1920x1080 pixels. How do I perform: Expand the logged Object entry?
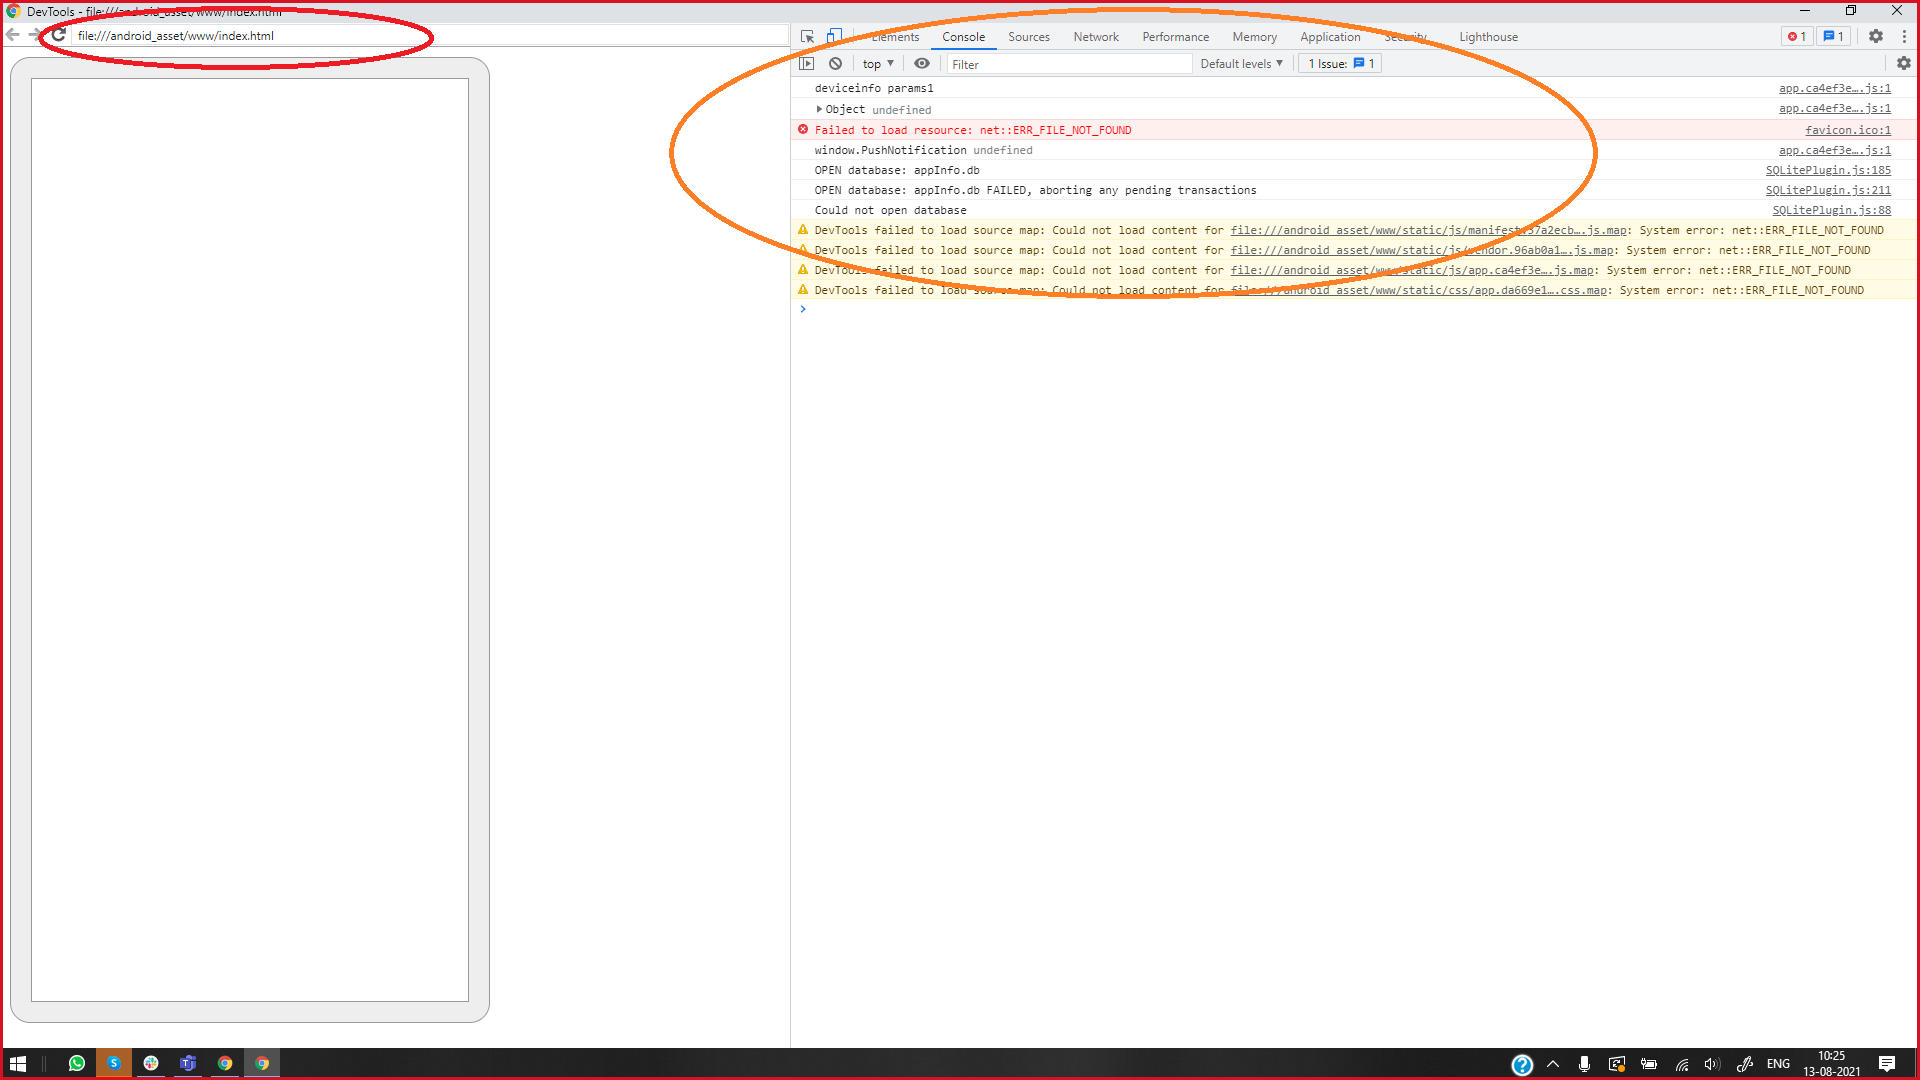click(819, 109)
